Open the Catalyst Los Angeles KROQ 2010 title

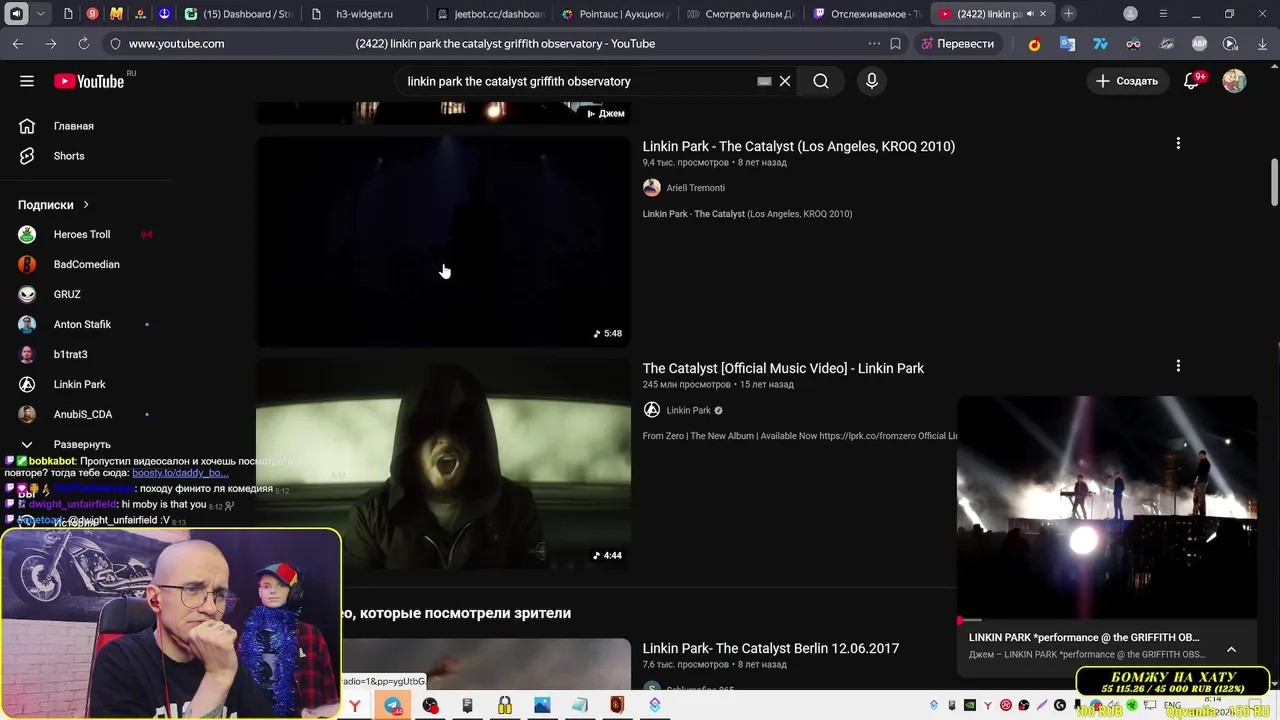(x=798, y=146)
